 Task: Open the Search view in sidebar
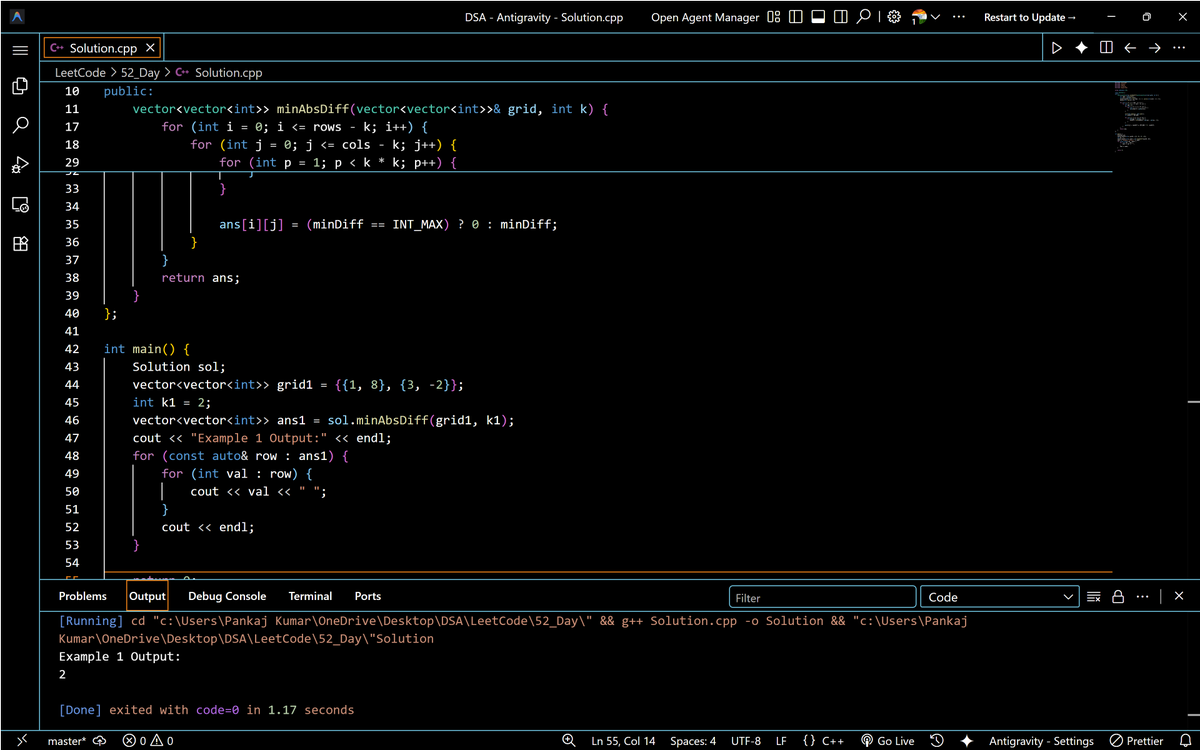point(20,126)
